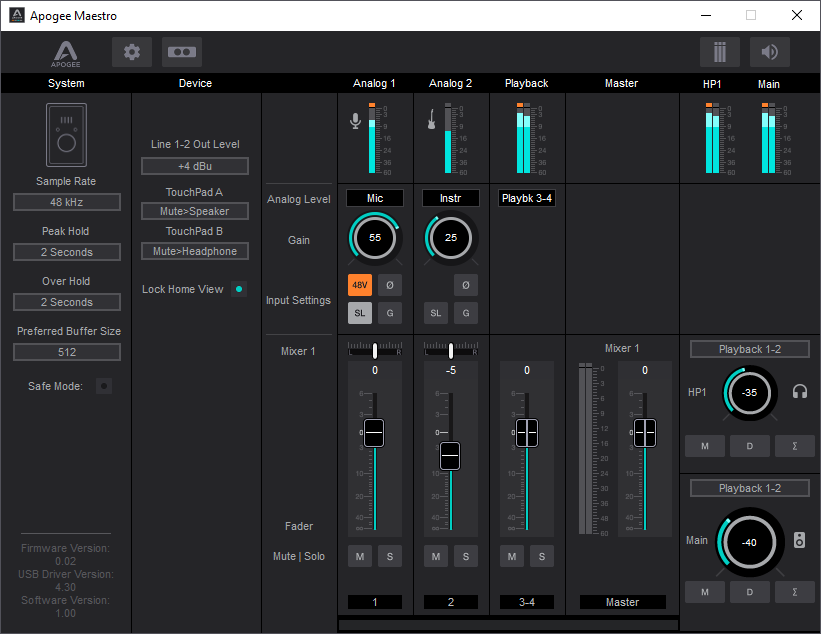This screenshot has width=821, height=634.
Task: Open the Preferred Buffer Size dropdown
Action: [67, 352]
